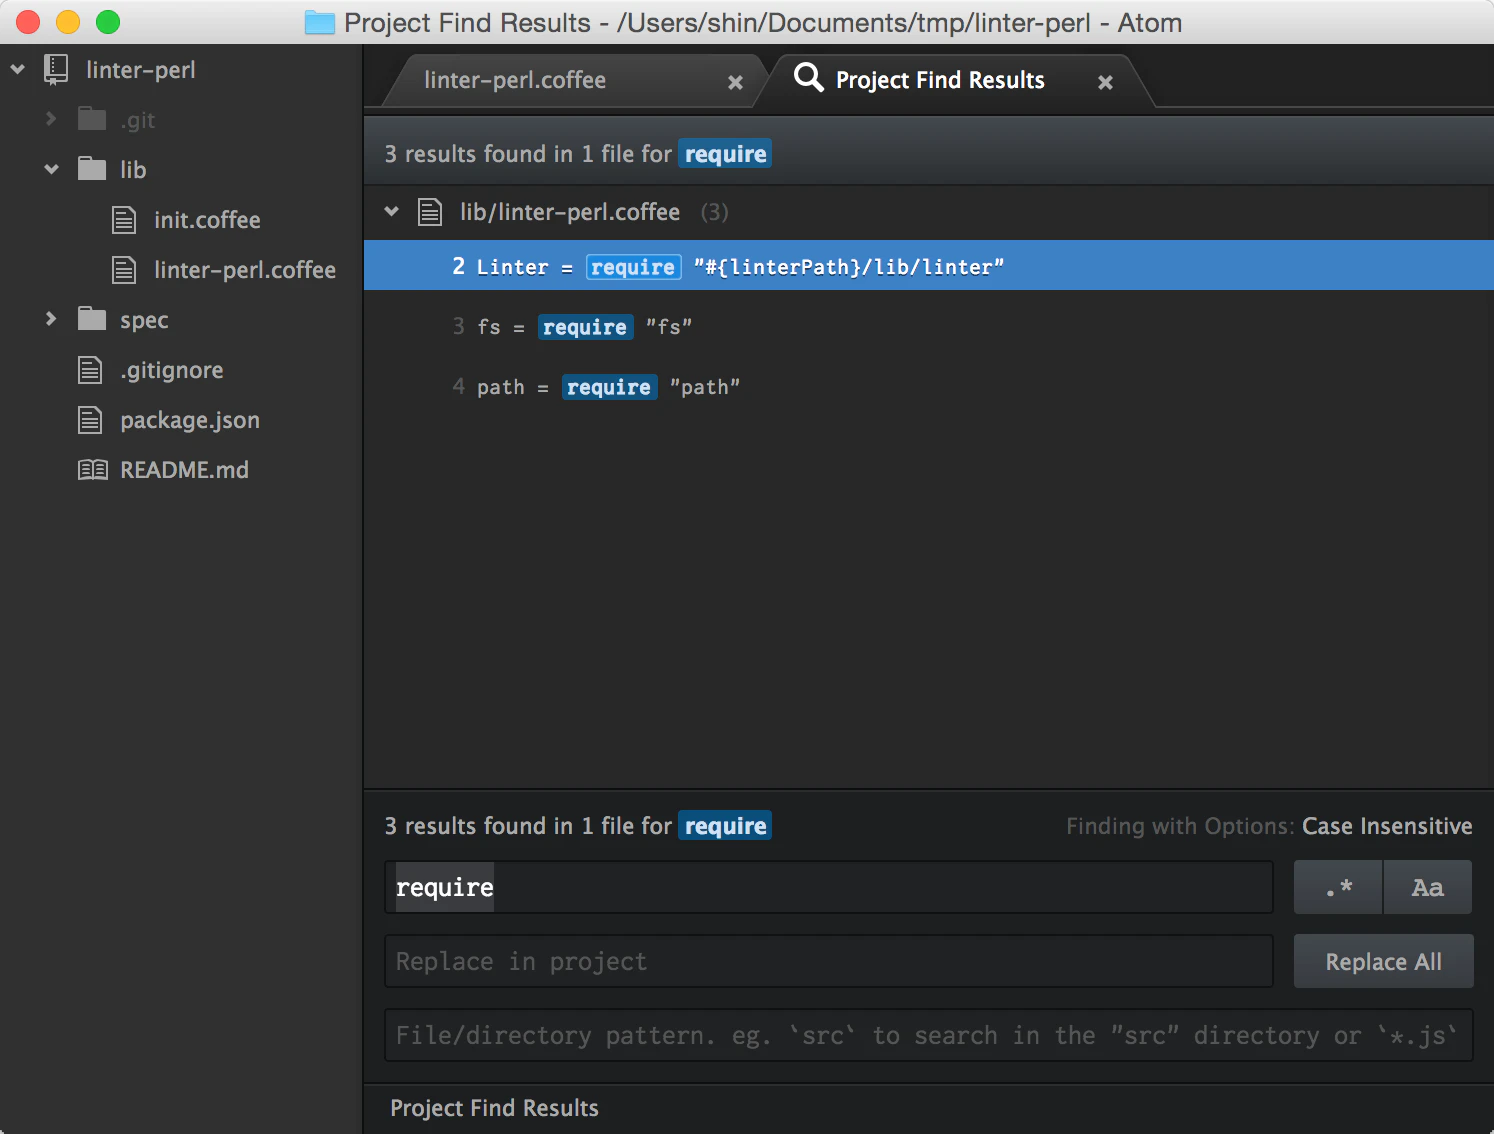The image size is (1494, 1134).
Task: Close the Project Find Results tab
Action: (1105, 82)
